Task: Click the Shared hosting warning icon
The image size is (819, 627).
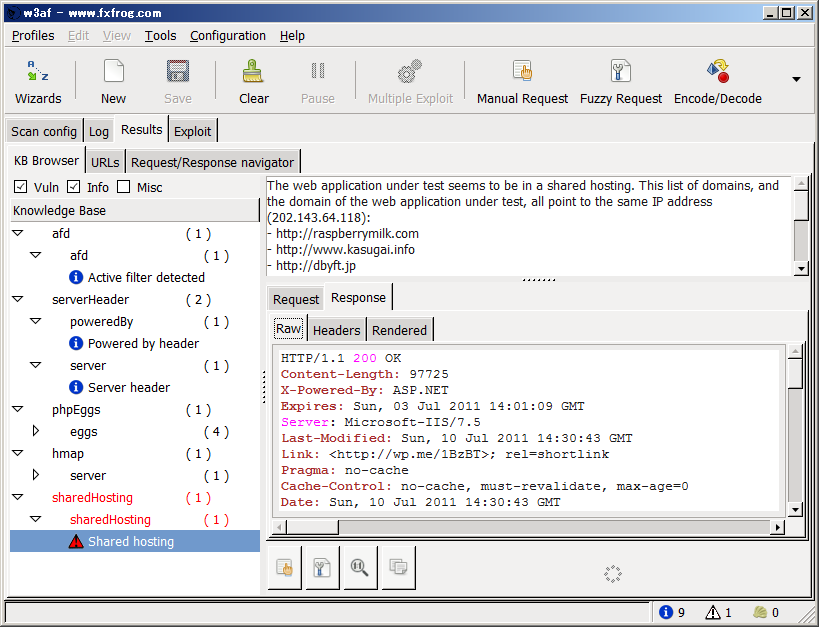Action: coord(76,542)
